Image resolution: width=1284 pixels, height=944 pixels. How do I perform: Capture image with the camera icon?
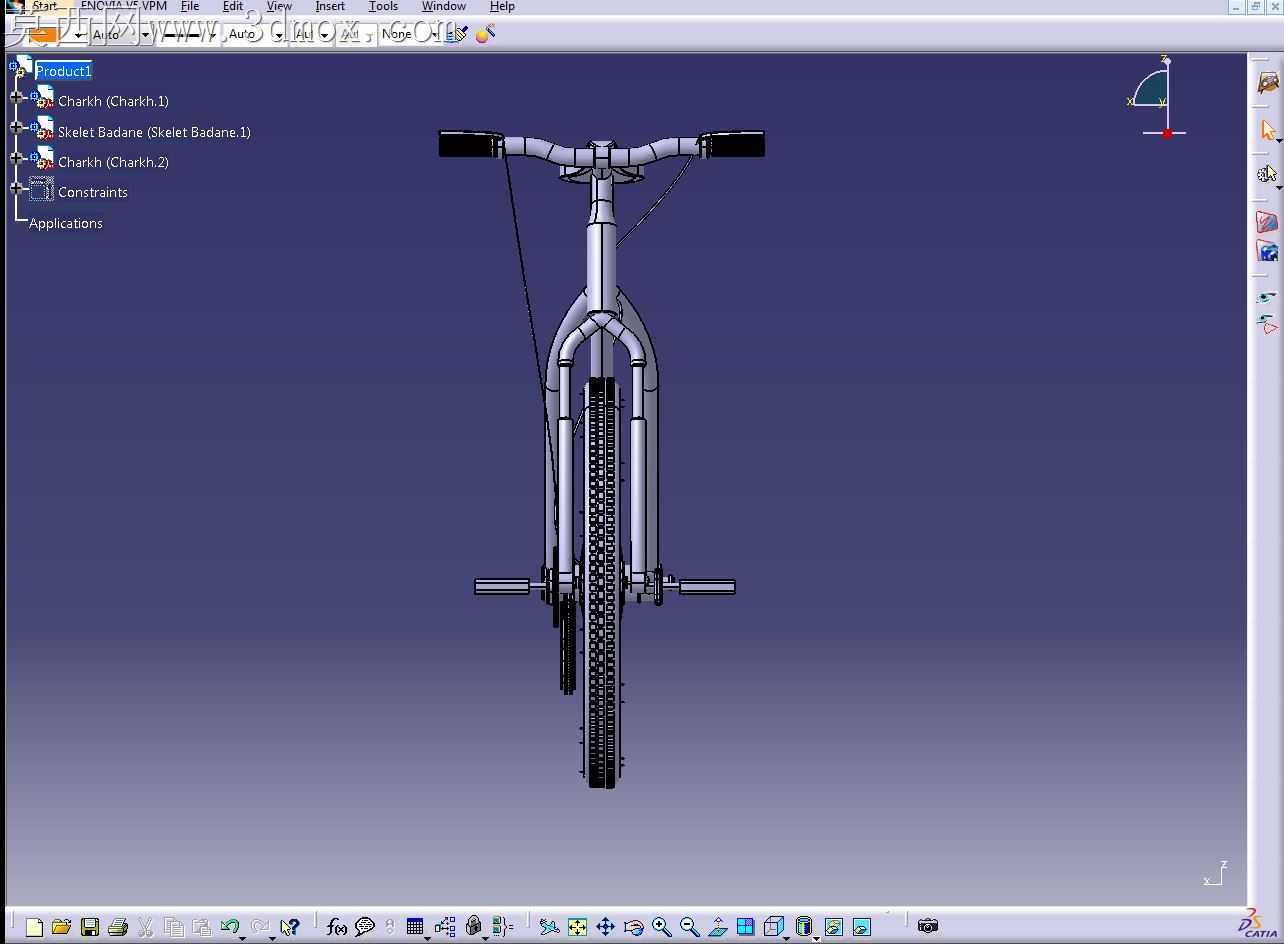[x=928, y=926]
